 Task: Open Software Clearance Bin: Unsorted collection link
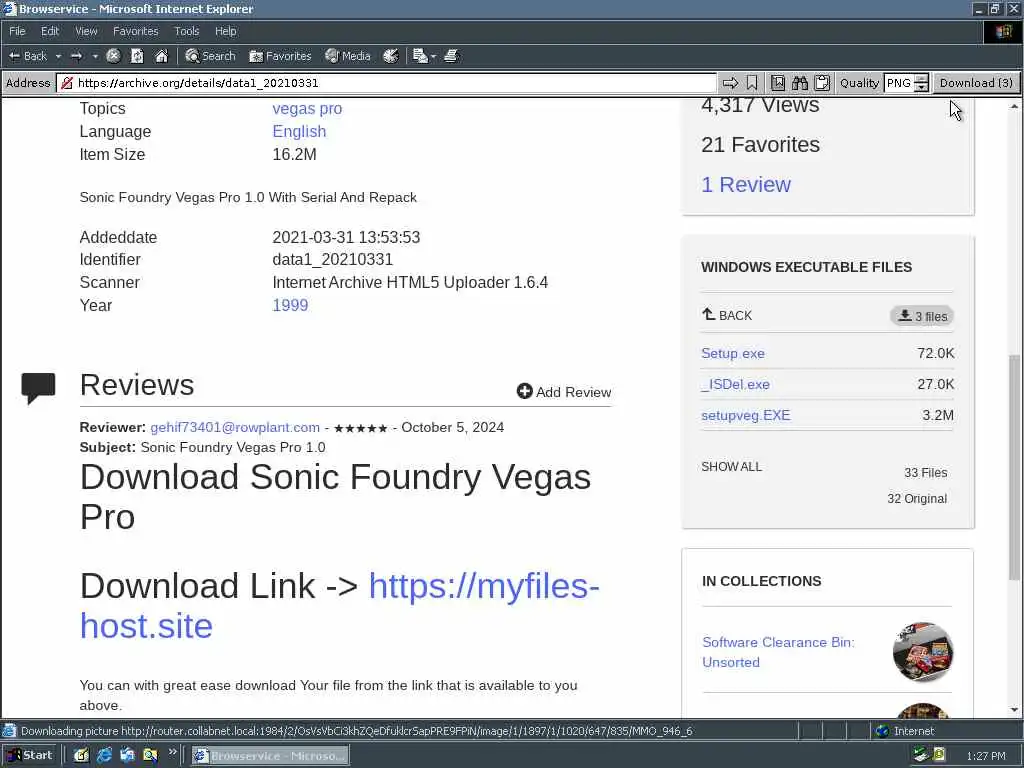(778, 652)
